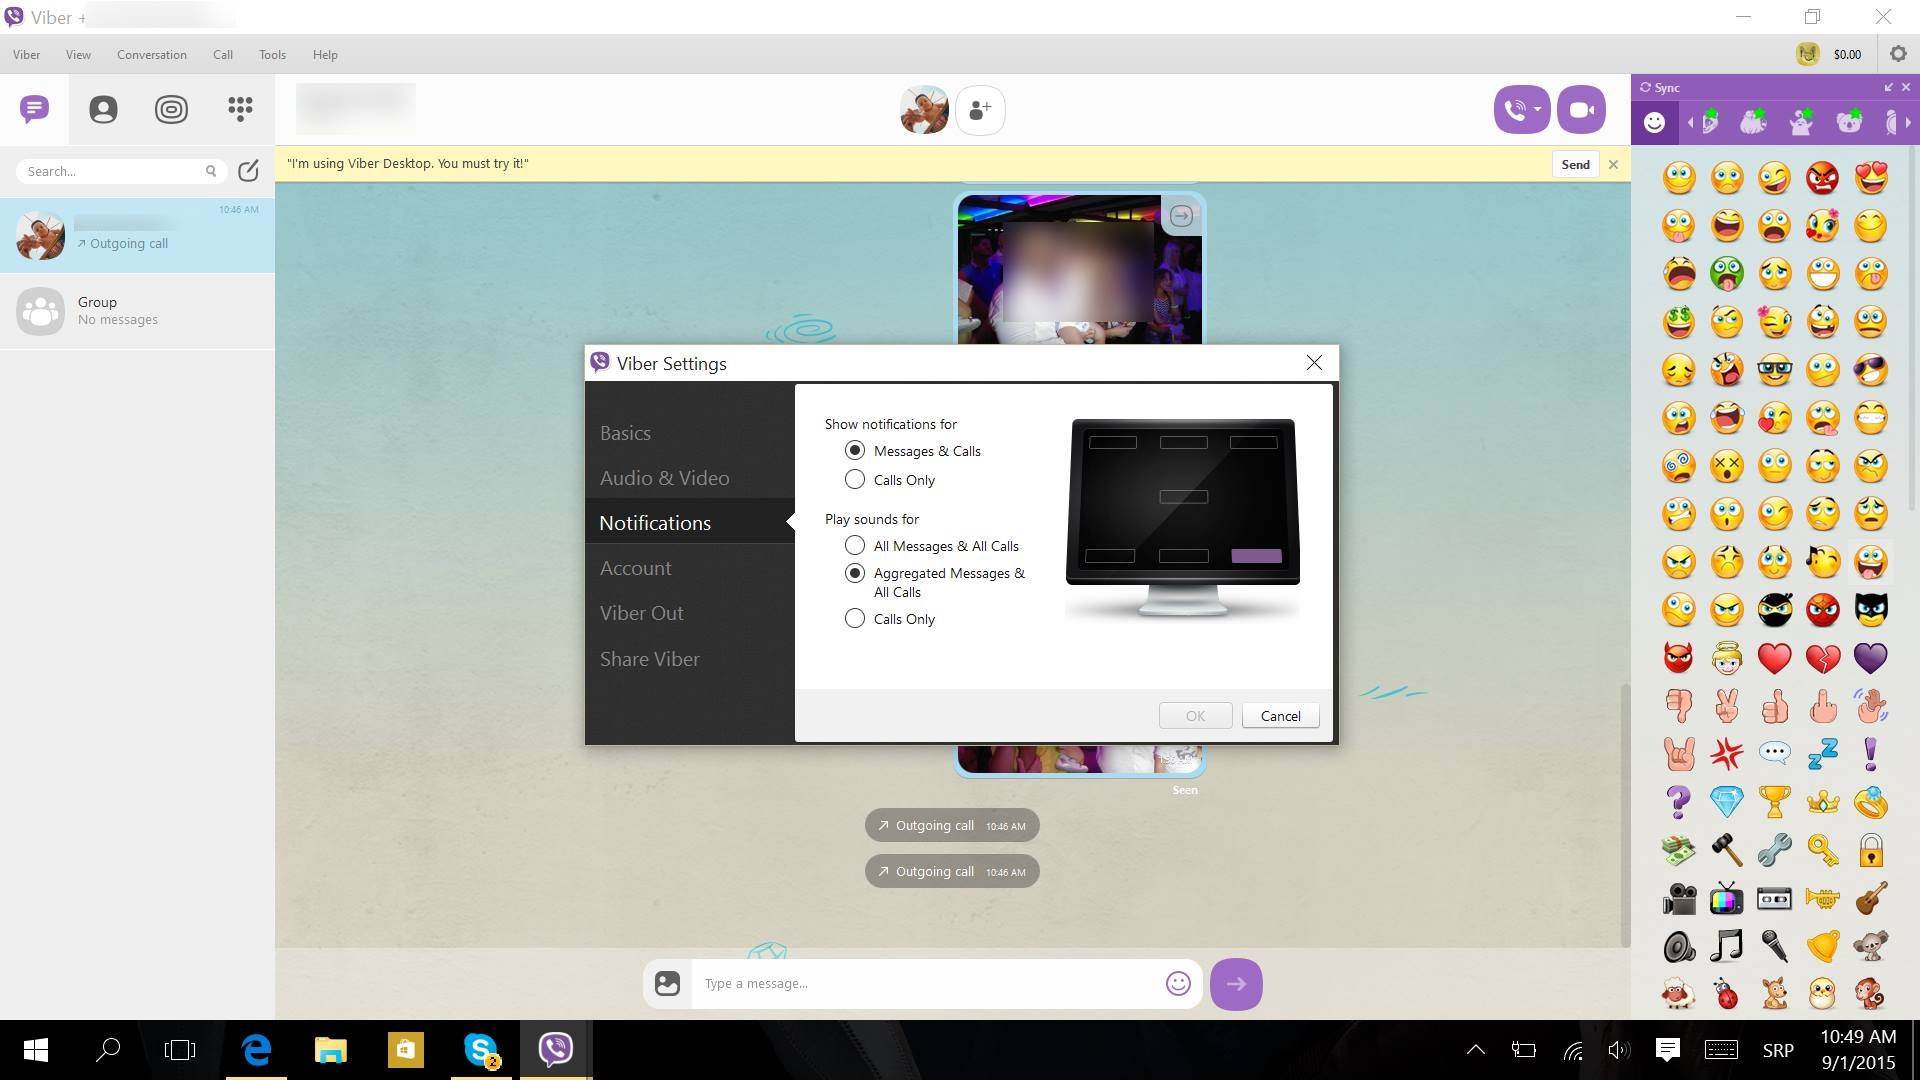Click the add participant icon
The image size is (1920, 1080).
pyautogui.click(x=980, y=110)
